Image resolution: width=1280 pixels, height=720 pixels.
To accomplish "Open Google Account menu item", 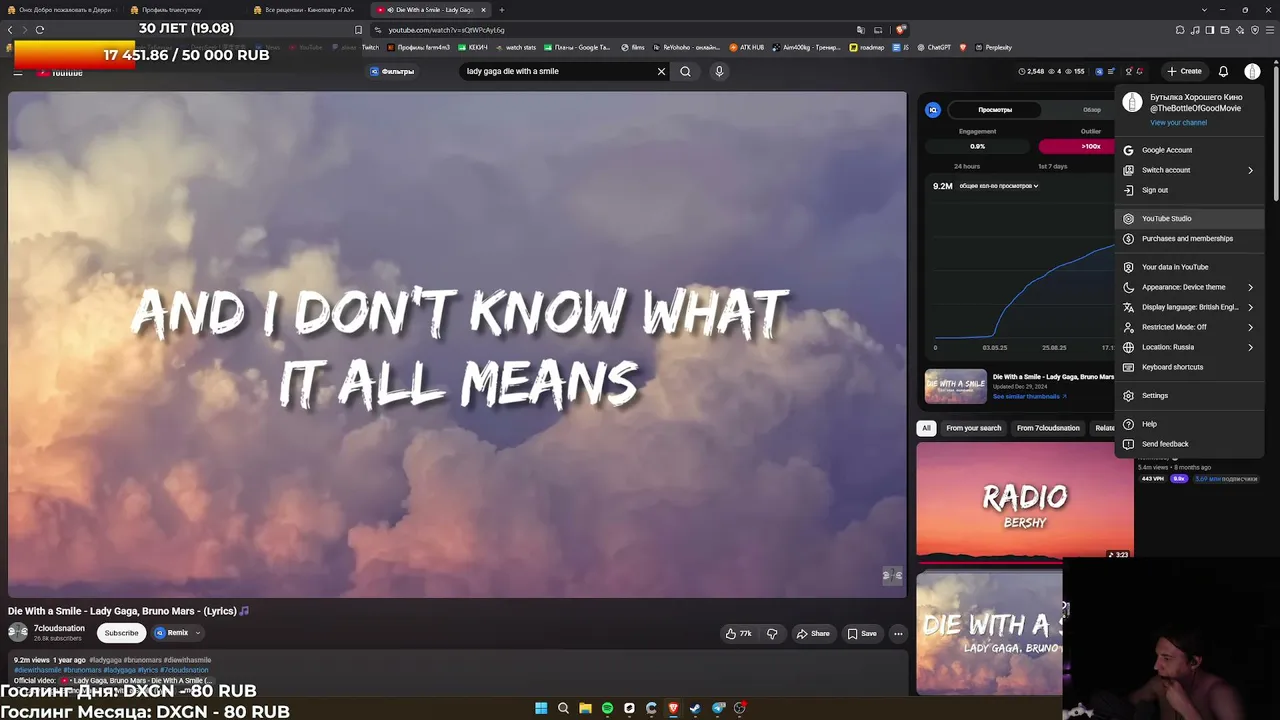I will [x=1189, y=150].
